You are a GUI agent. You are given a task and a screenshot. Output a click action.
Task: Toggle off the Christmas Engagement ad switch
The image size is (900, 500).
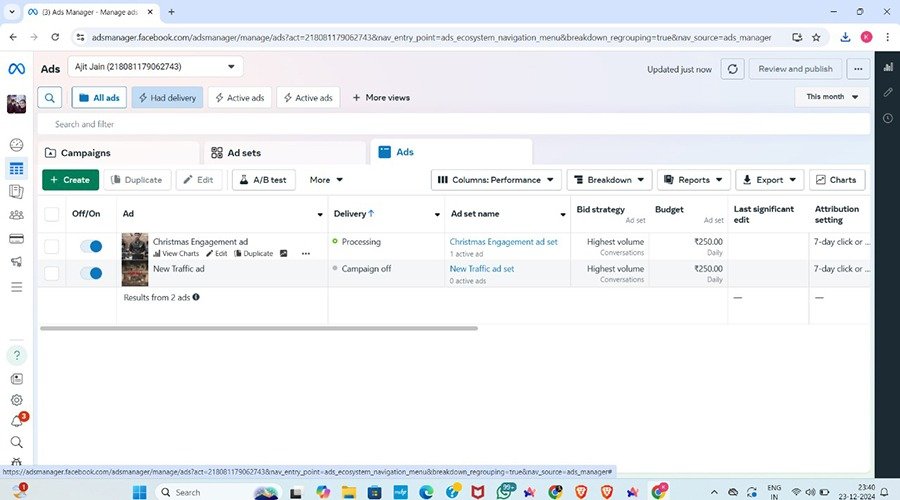coord(91,246)
